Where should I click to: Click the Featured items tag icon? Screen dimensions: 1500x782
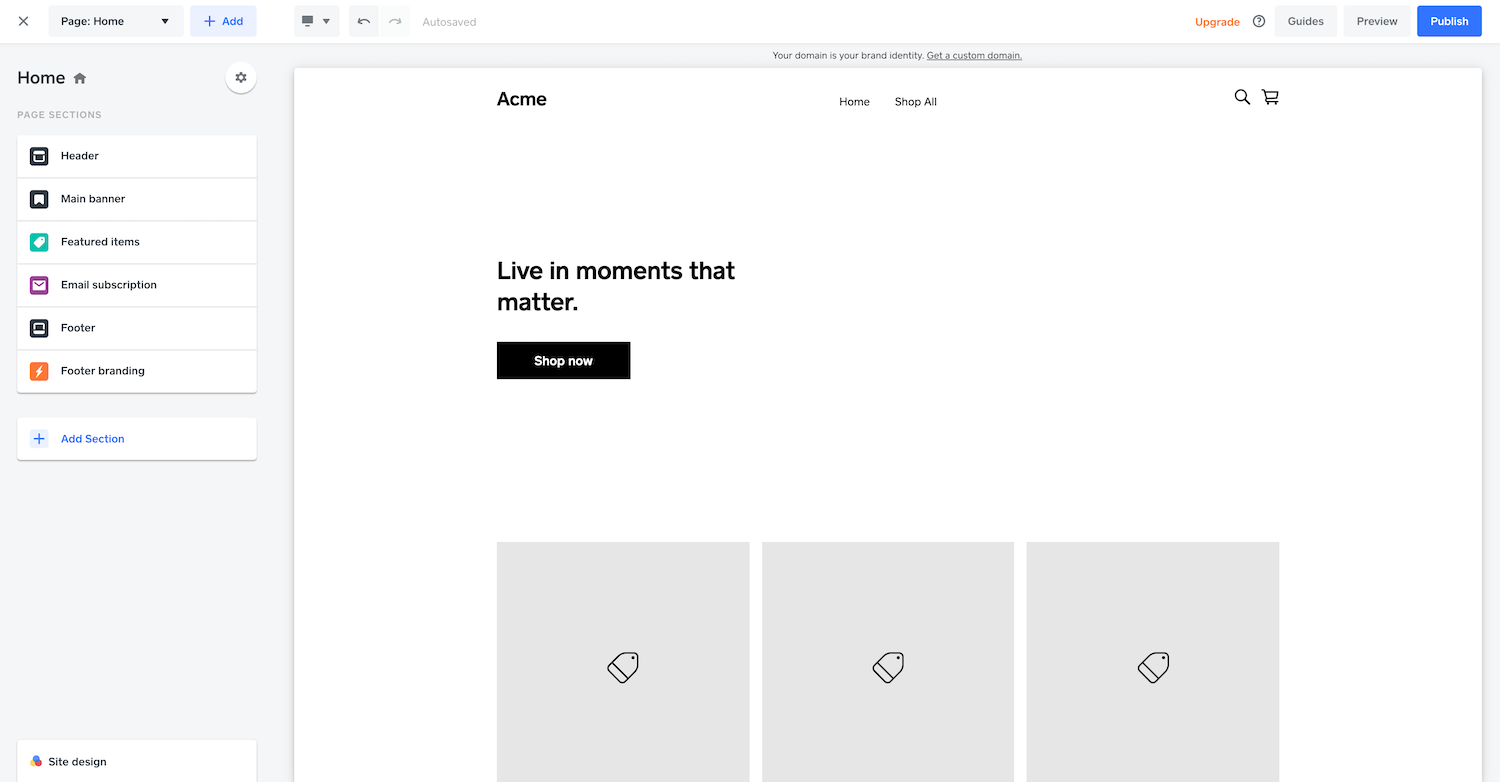point(39,242)
